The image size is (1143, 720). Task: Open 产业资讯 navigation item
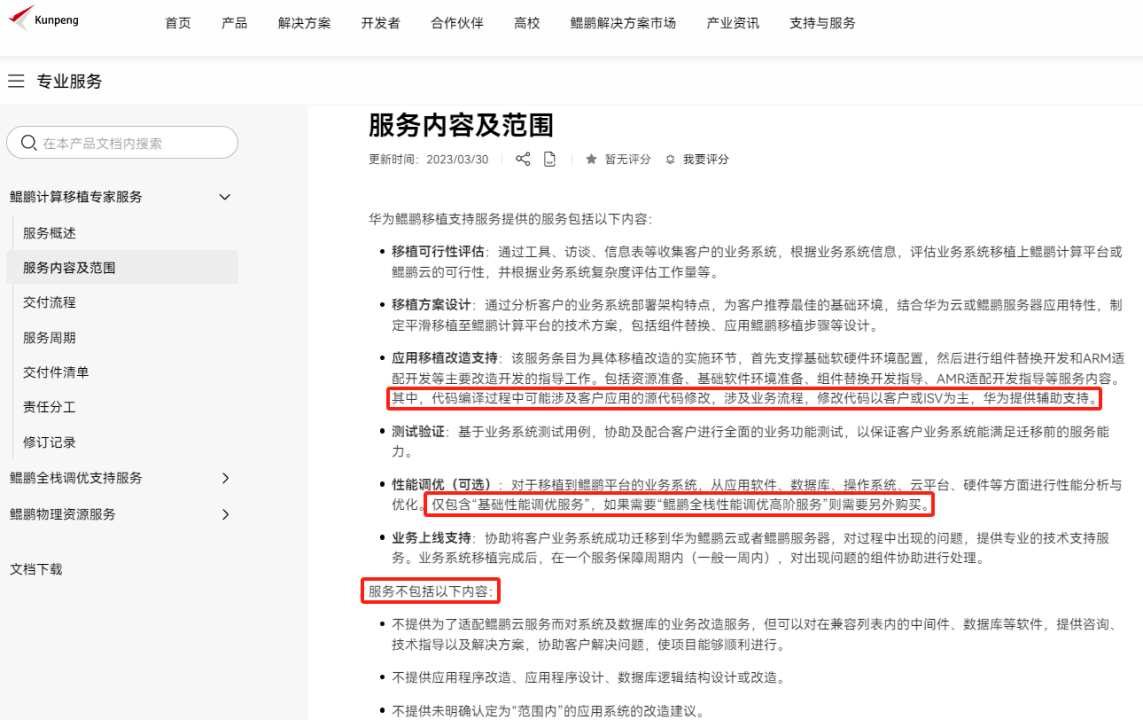pos(733,23)
